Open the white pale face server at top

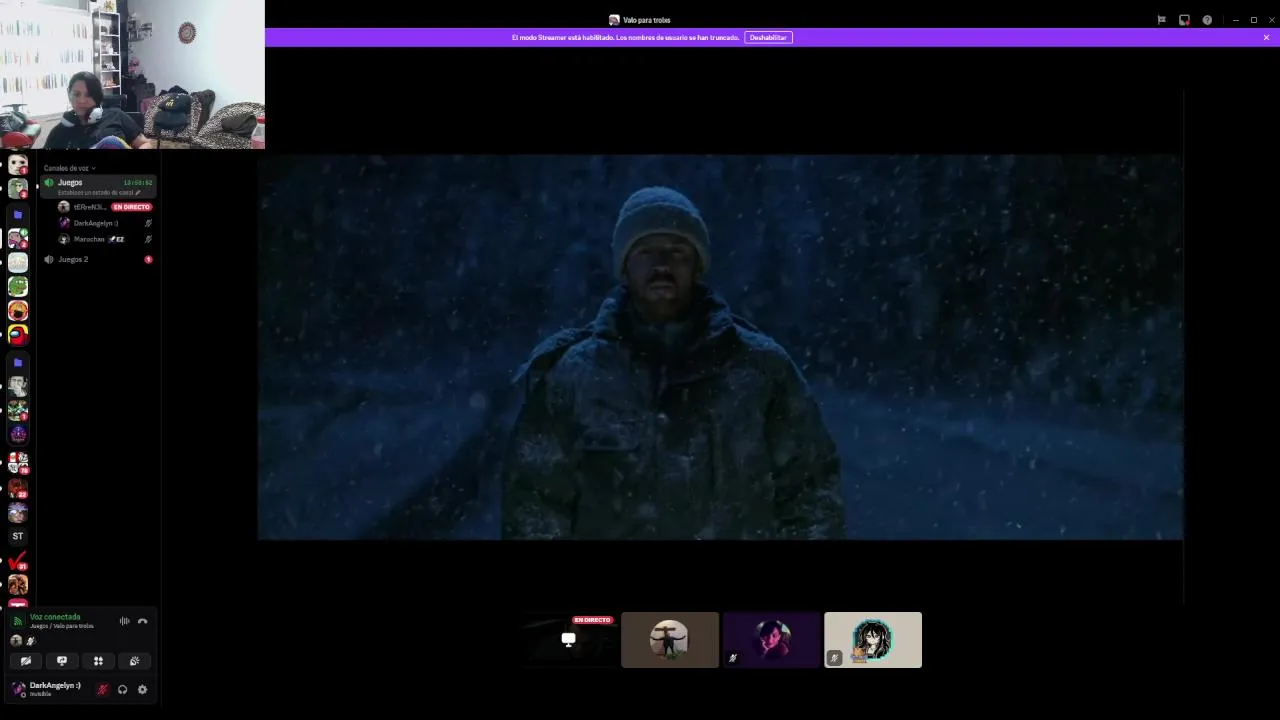[x=18, y=164]
